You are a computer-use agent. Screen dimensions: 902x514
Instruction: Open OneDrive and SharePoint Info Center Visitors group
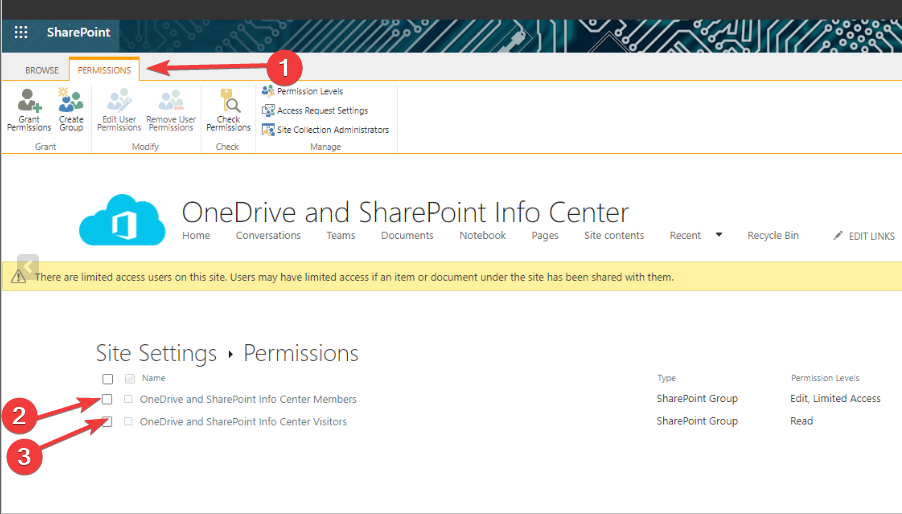tap(243, 421)
